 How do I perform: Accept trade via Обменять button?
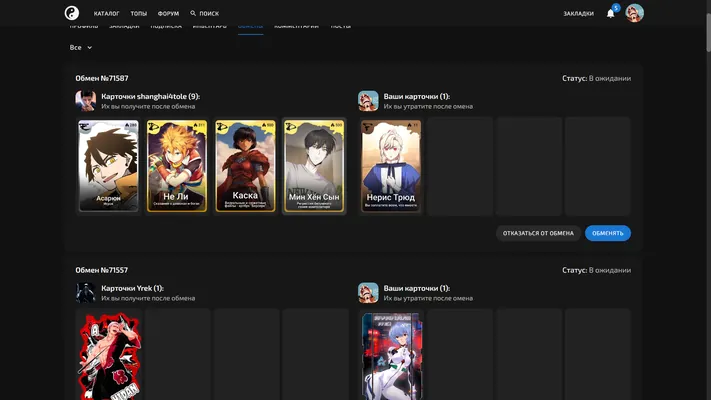click(x=608, y=233)
